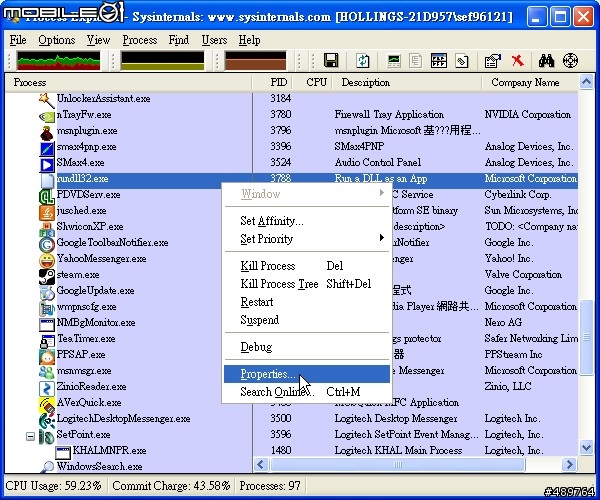Viewport: 600px width, 500px height.
Task: Open the Options menu
Action: (57, 40)
